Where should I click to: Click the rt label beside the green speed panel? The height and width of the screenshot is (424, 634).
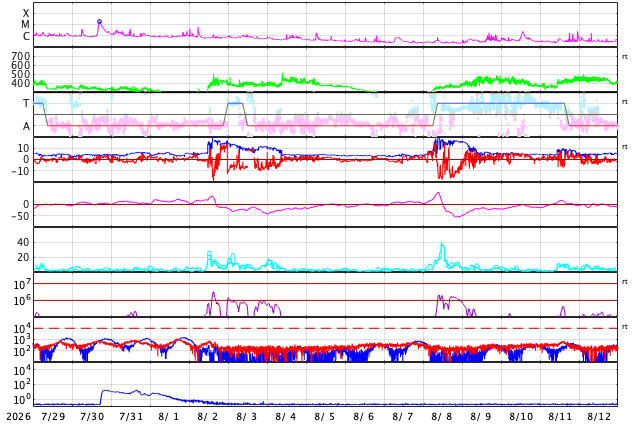pos(624,57)
